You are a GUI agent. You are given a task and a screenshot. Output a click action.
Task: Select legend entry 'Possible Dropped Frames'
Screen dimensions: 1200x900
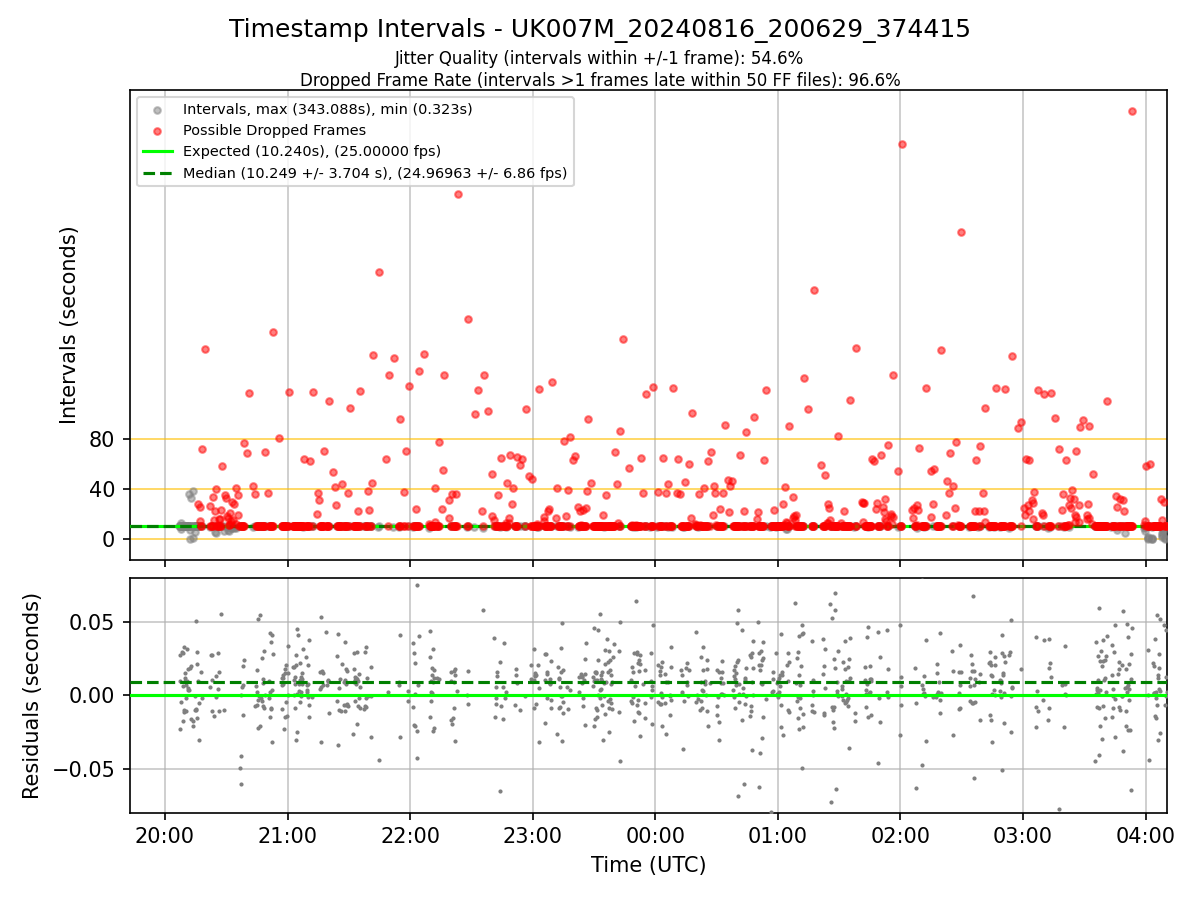(274, 130)
